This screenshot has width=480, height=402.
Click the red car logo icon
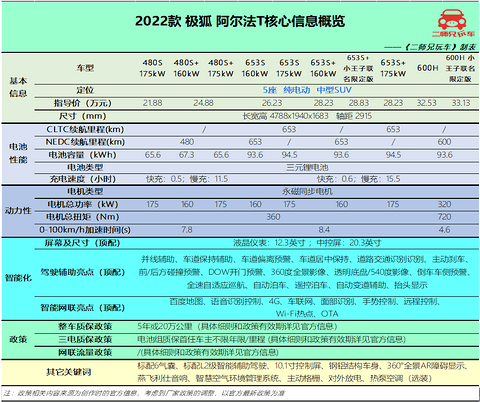(x=452, y=20)
